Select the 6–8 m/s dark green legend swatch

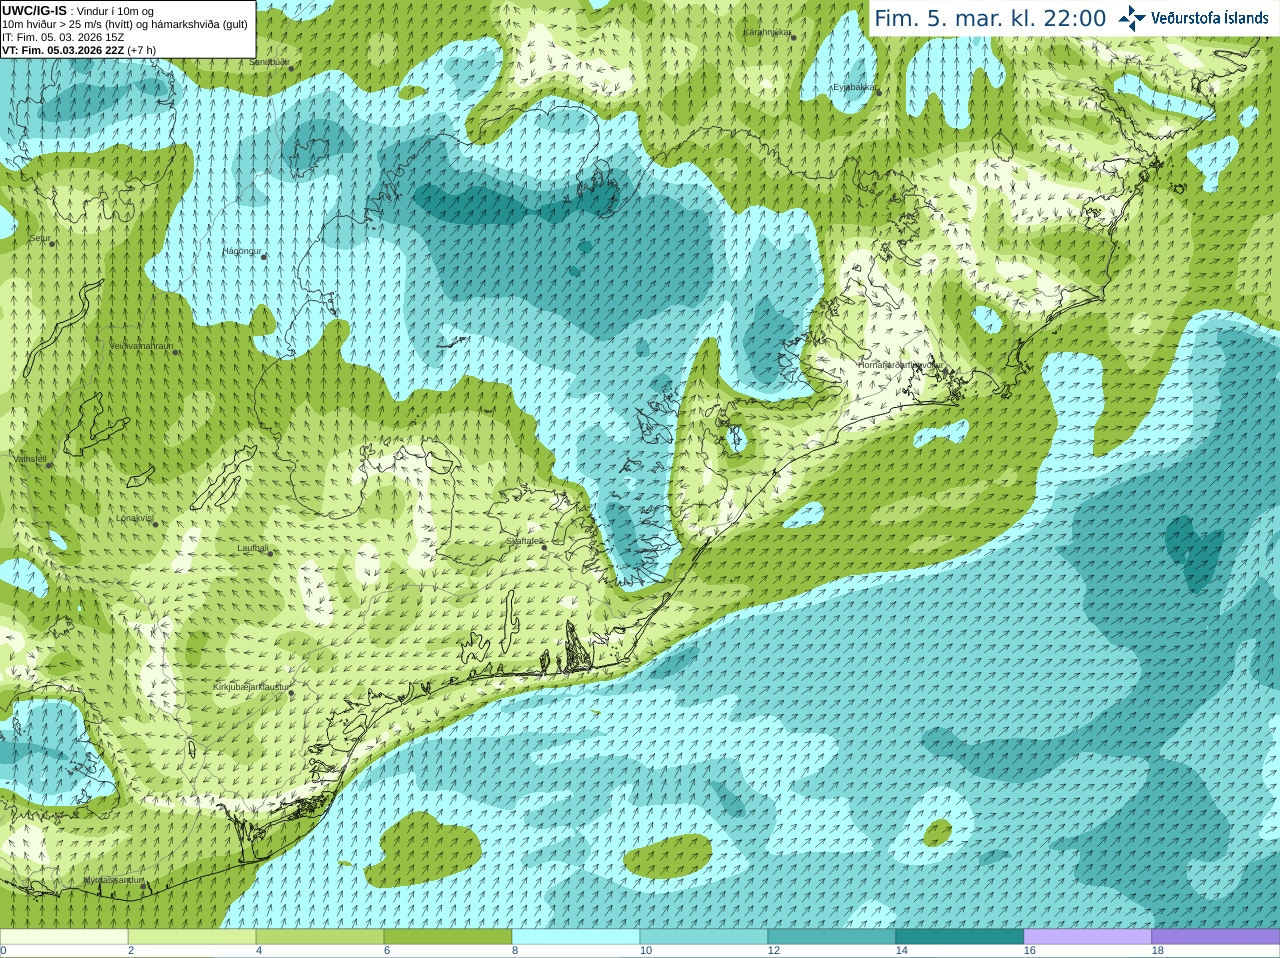(x=448, y=937)
